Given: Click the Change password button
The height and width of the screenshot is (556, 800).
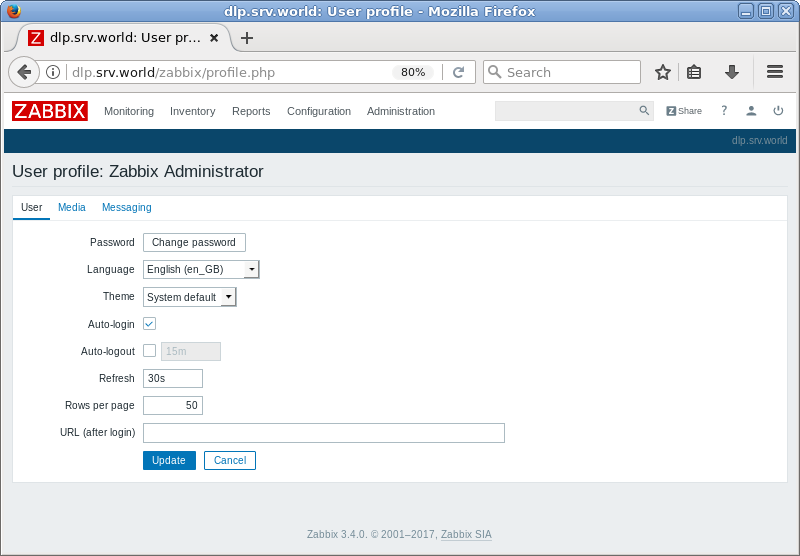Looking at the screenshot, I should click(x=194, y=242).
